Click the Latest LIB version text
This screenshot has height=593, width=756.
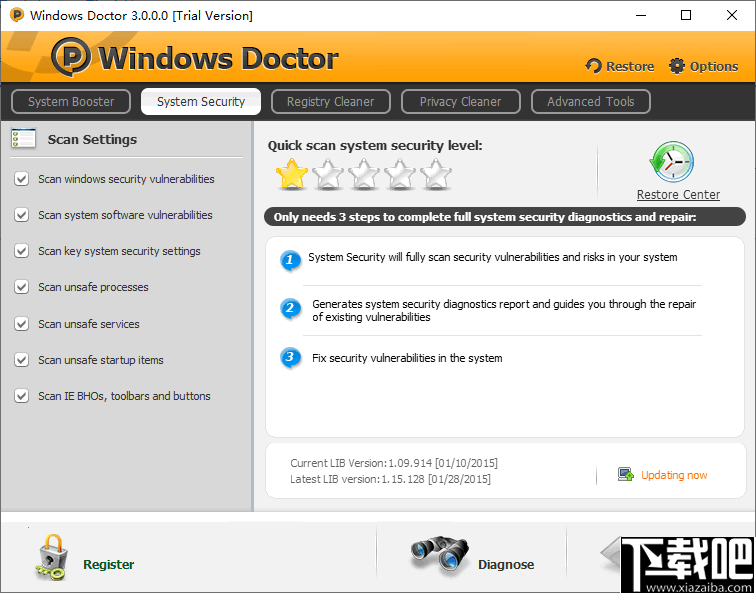click(391, 479)
